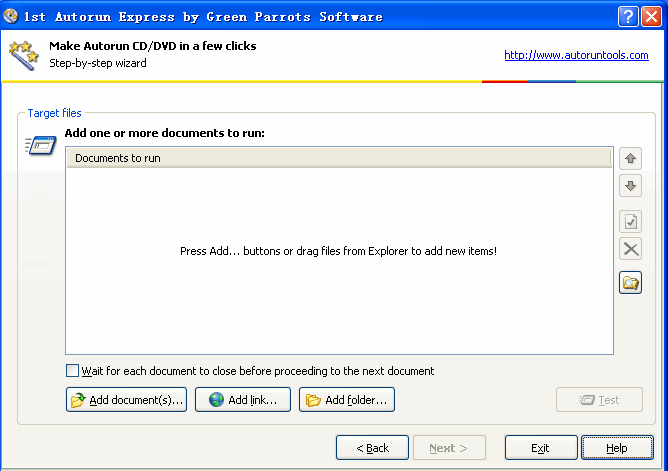Exit the wizard with Exit button
Viewport: 668px width, 471px height.
[x=541, y=448]
